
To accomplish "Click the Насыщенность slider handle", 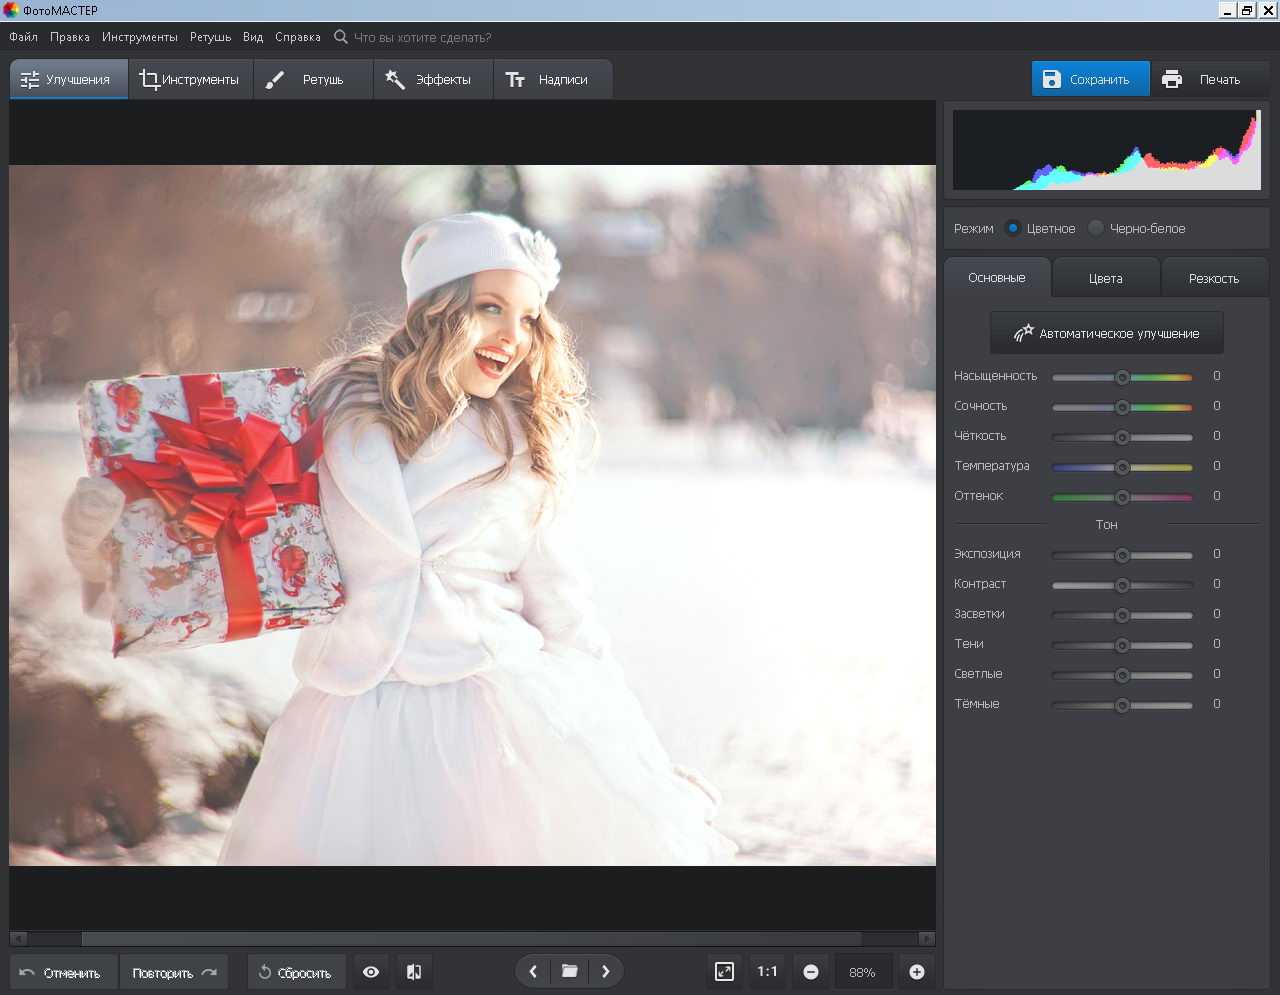I will coord(1122,377).
